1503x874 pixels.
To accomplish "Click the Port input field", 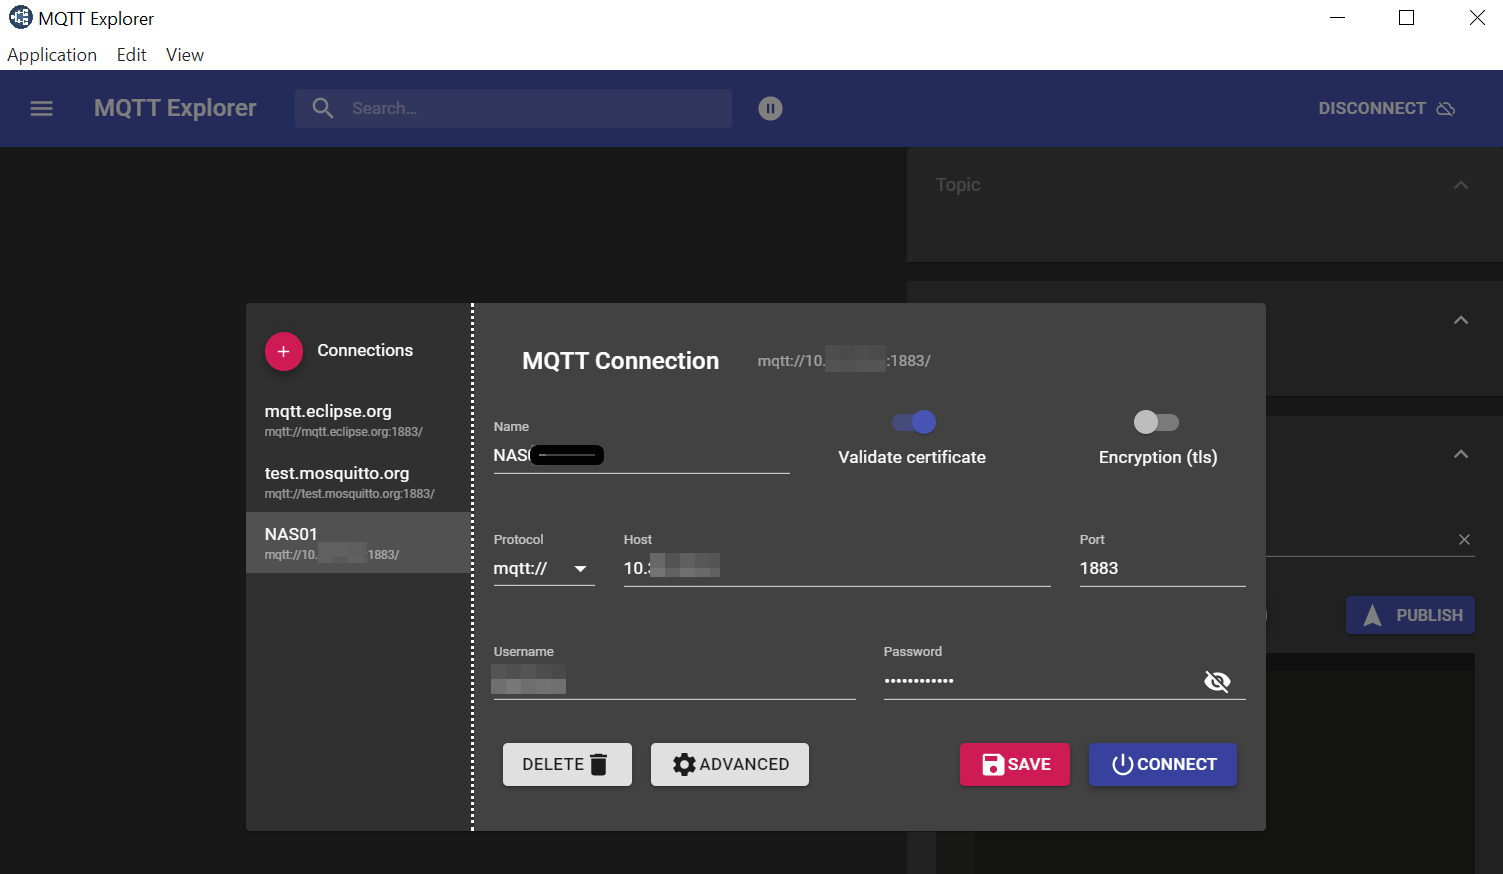I will (1161, 568).
